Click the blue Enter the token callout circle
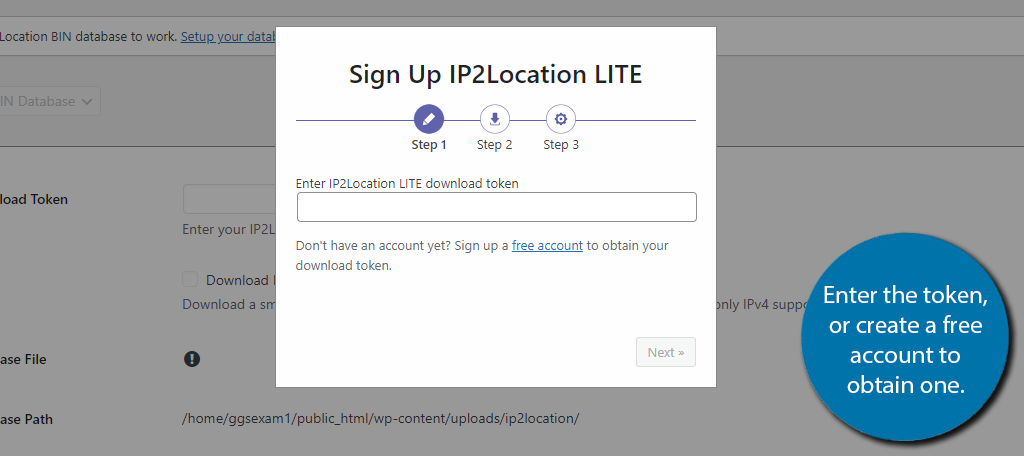Image resolution: width=1024 pixels, height=456 pixels. [x=905, y=337]
